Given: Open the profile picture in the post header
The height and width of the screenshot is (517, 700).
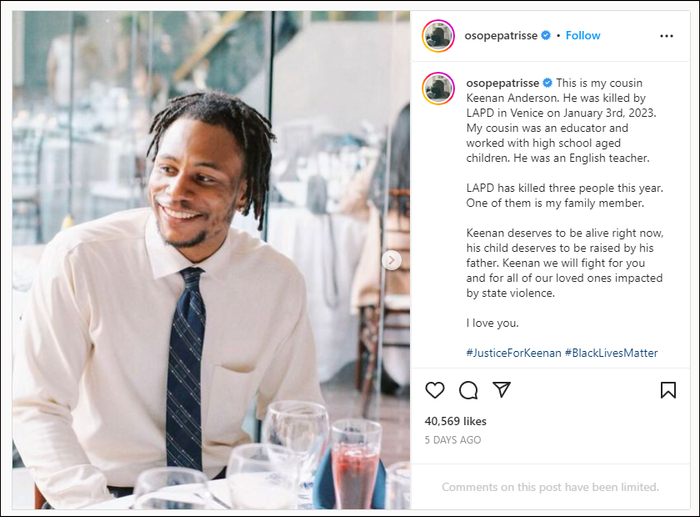Looking at the screenshot, I should click(438, 35).
